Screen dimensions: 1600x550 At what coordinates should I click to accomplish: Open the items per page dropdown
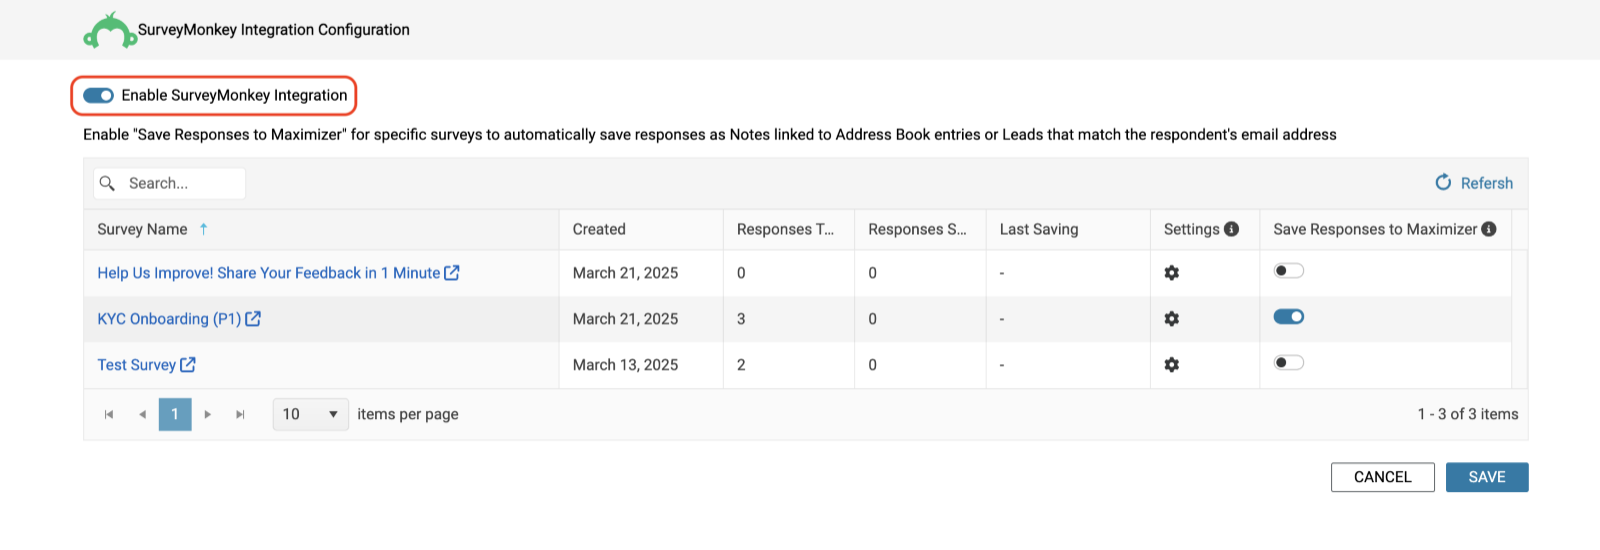pos(311,414)
